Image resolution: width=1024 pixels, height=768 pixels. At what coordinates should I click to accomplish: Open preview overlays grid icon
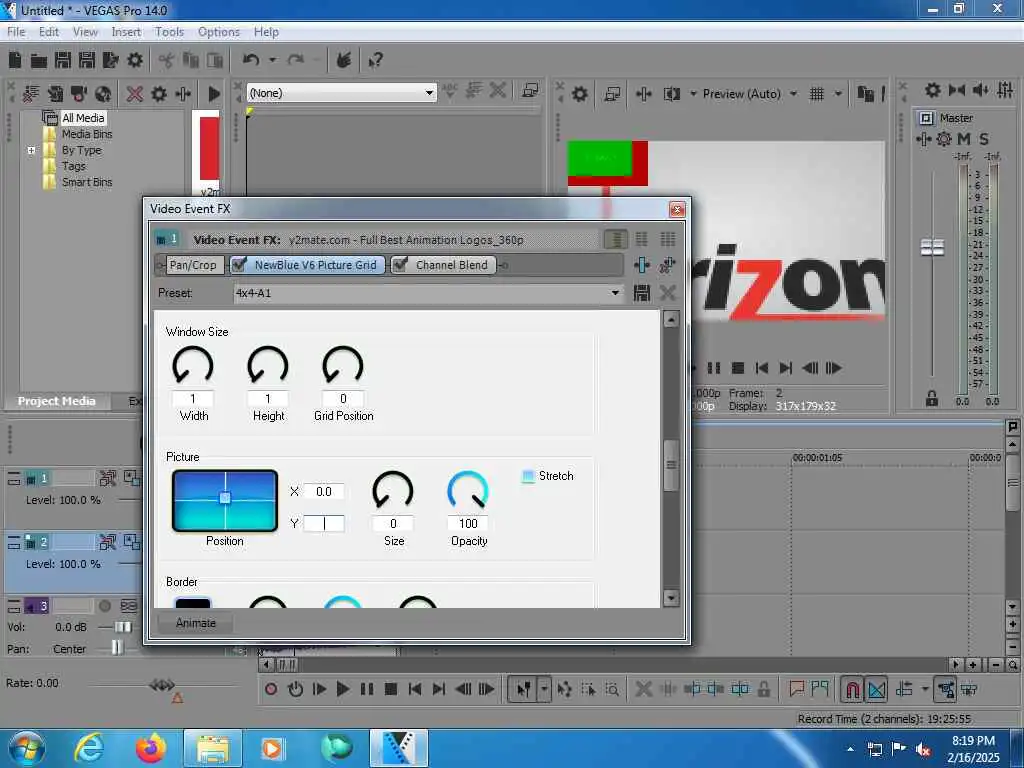(816, 94)
